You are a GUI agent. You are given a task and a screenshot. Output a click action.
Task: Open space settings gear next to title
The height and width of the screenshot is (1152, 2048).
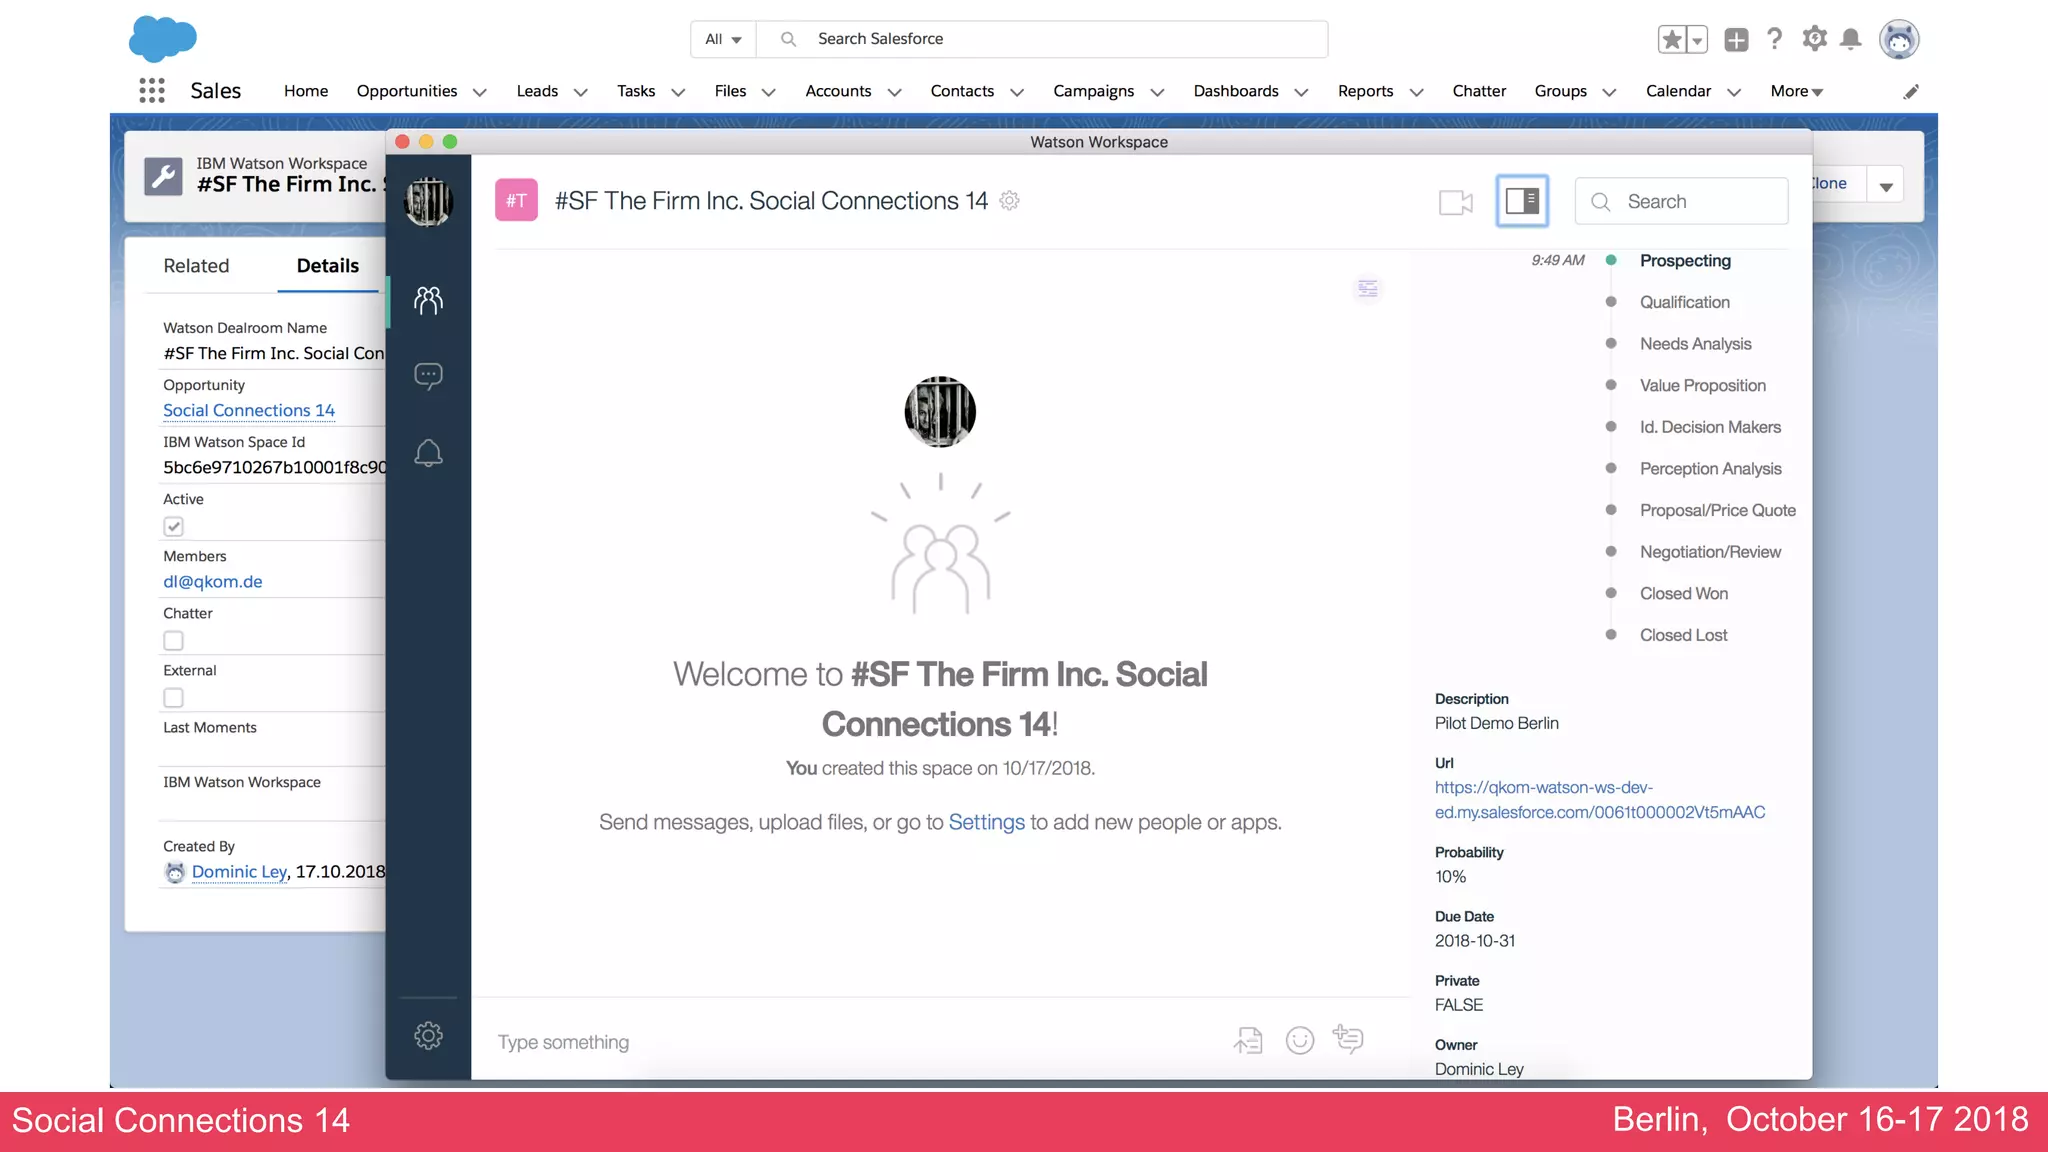tap(1010, 201)
